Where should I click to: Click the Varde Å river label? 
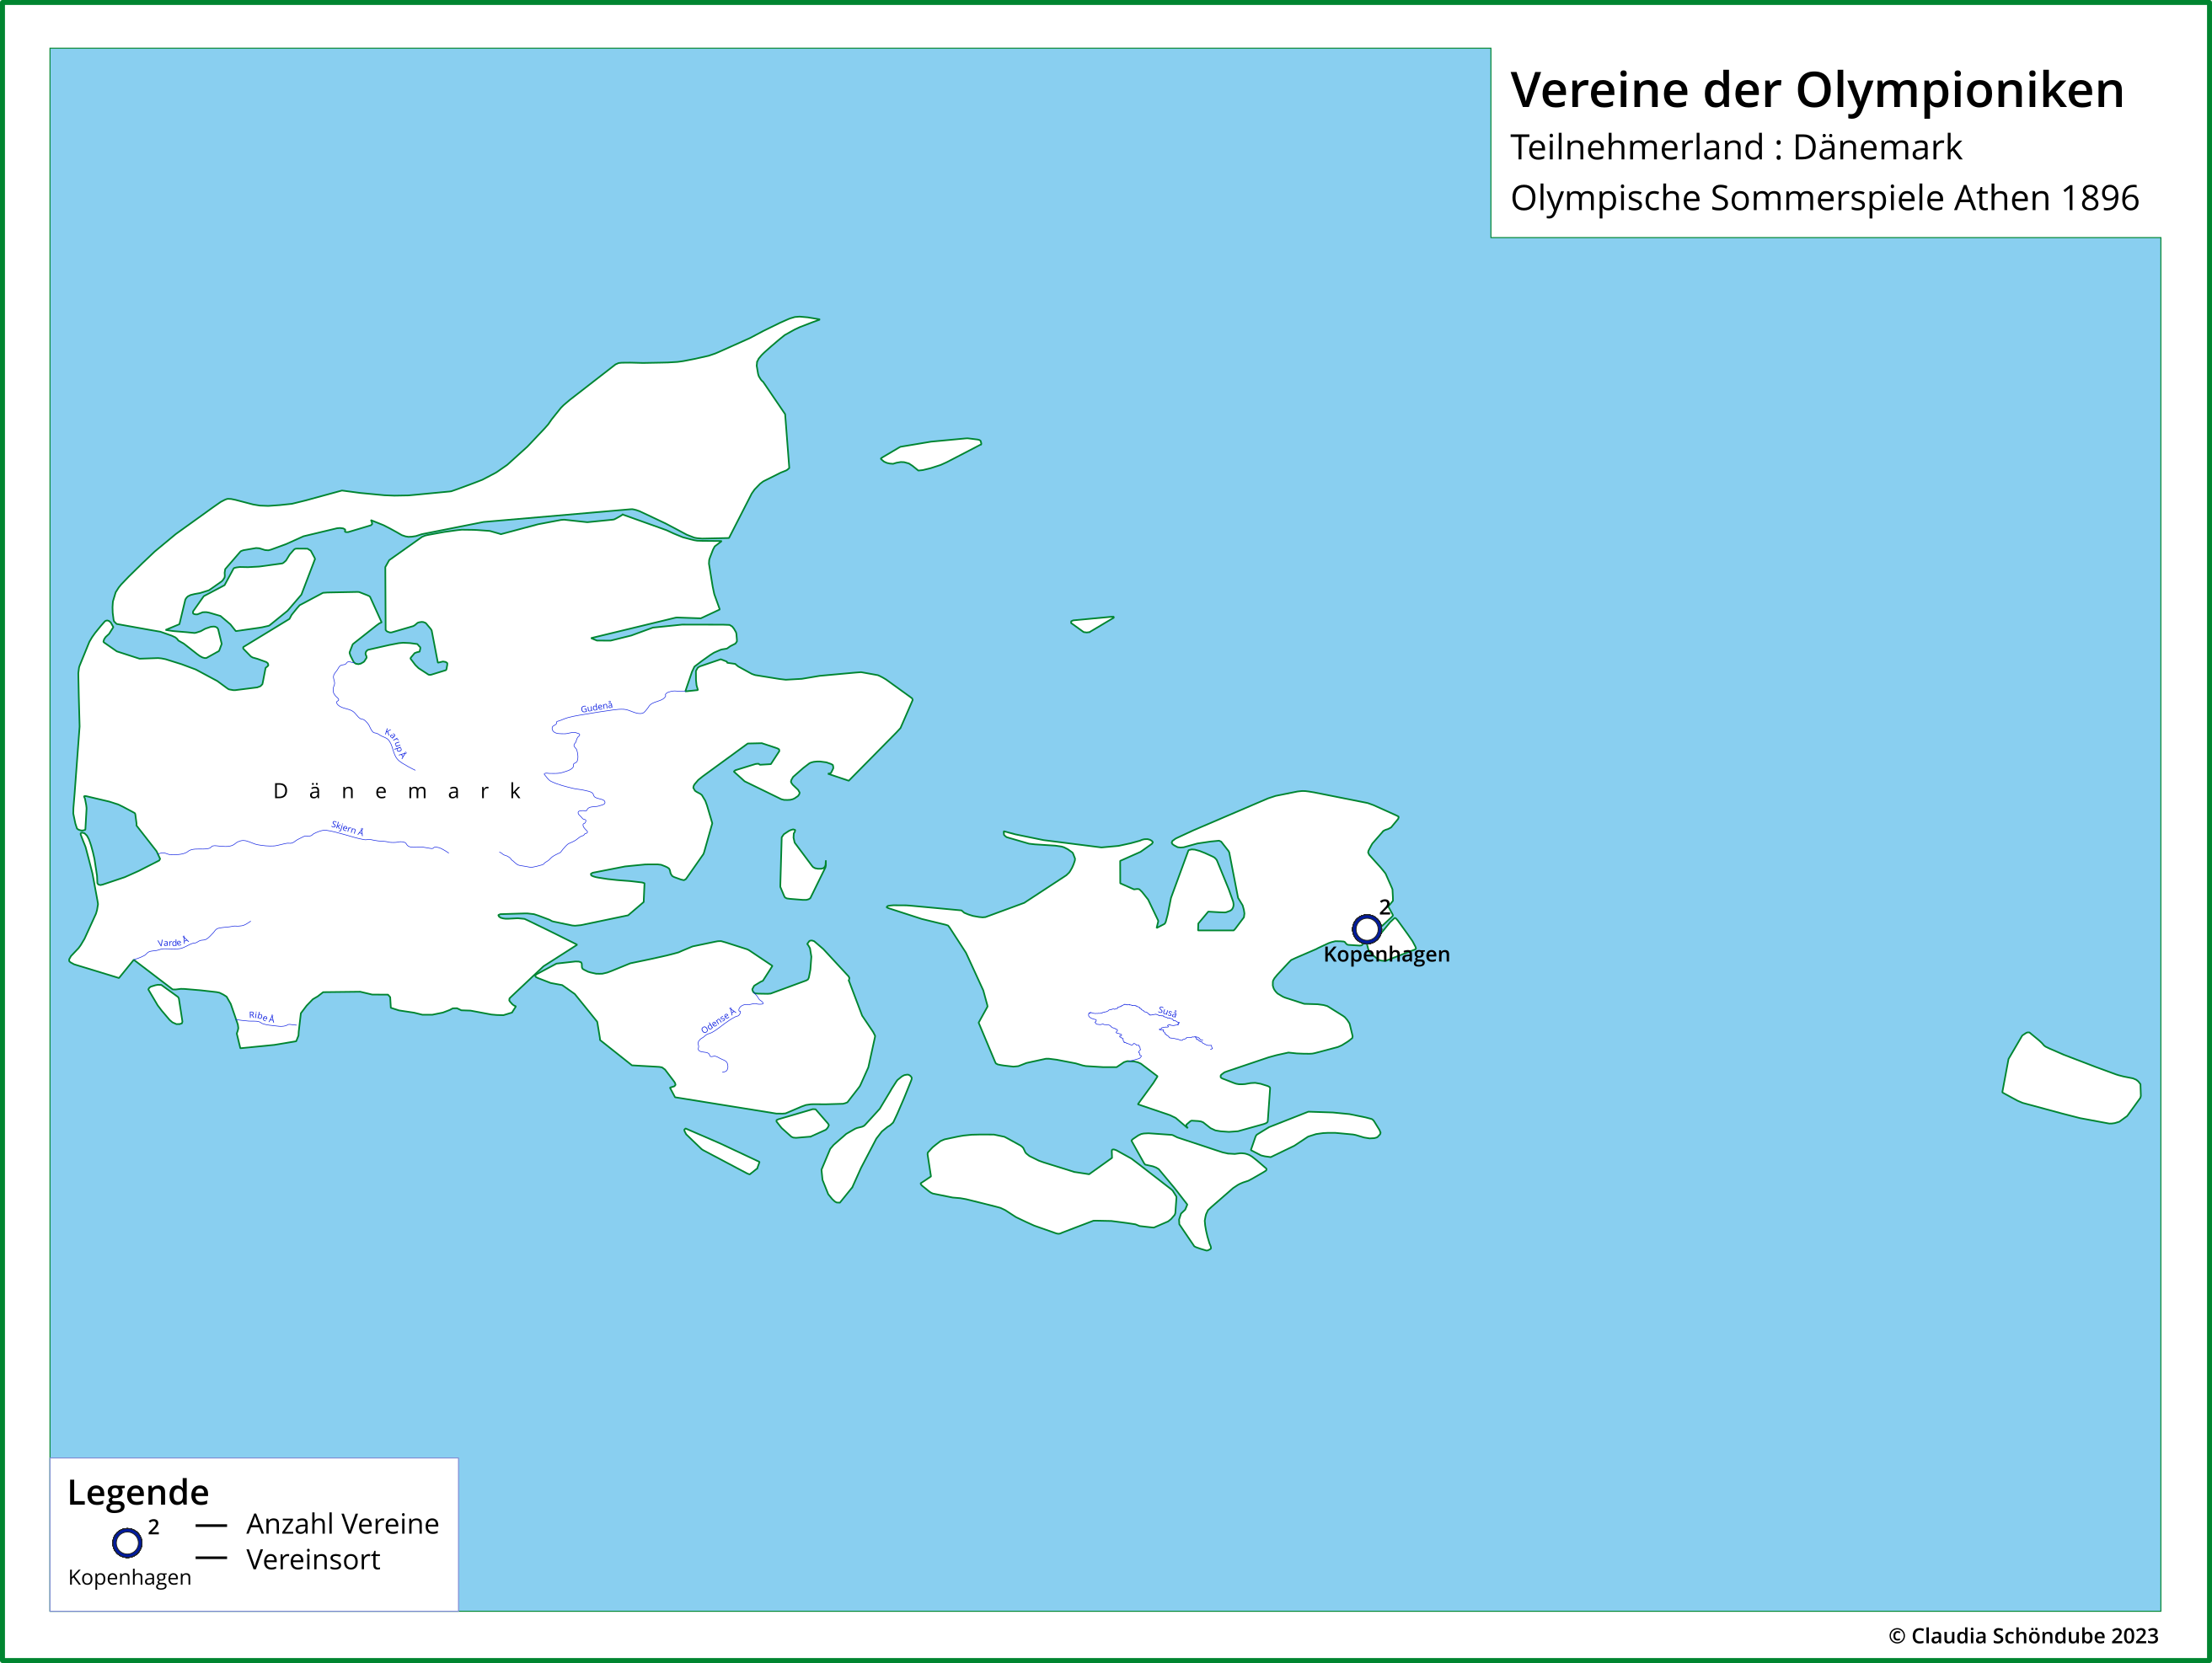[x=173, y=941]
